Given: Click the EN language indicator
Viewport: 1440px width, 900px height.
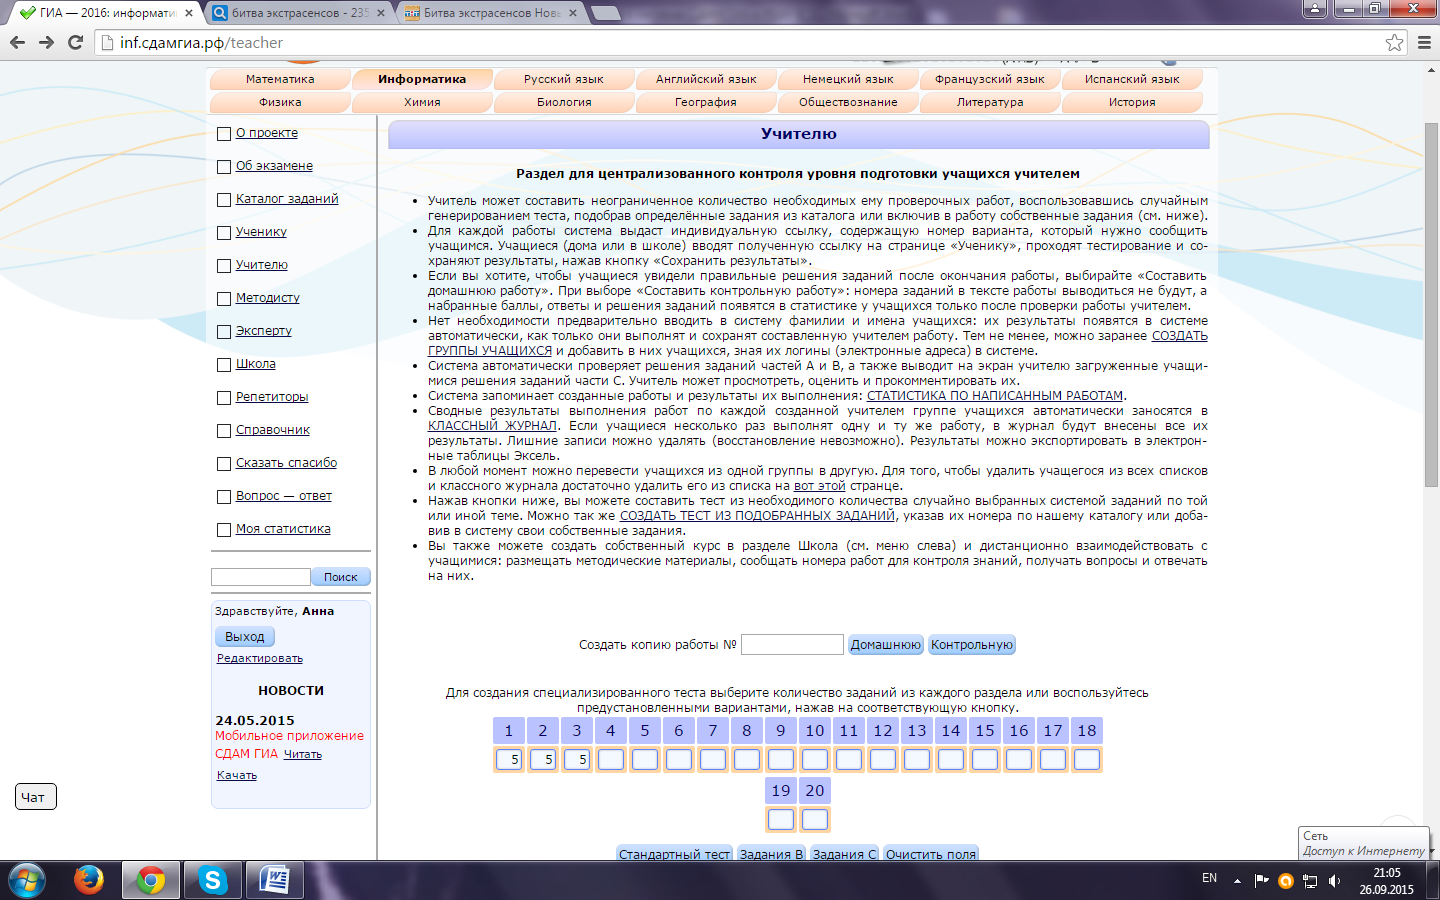Looking at the screenshot, I should [1209, 878].
